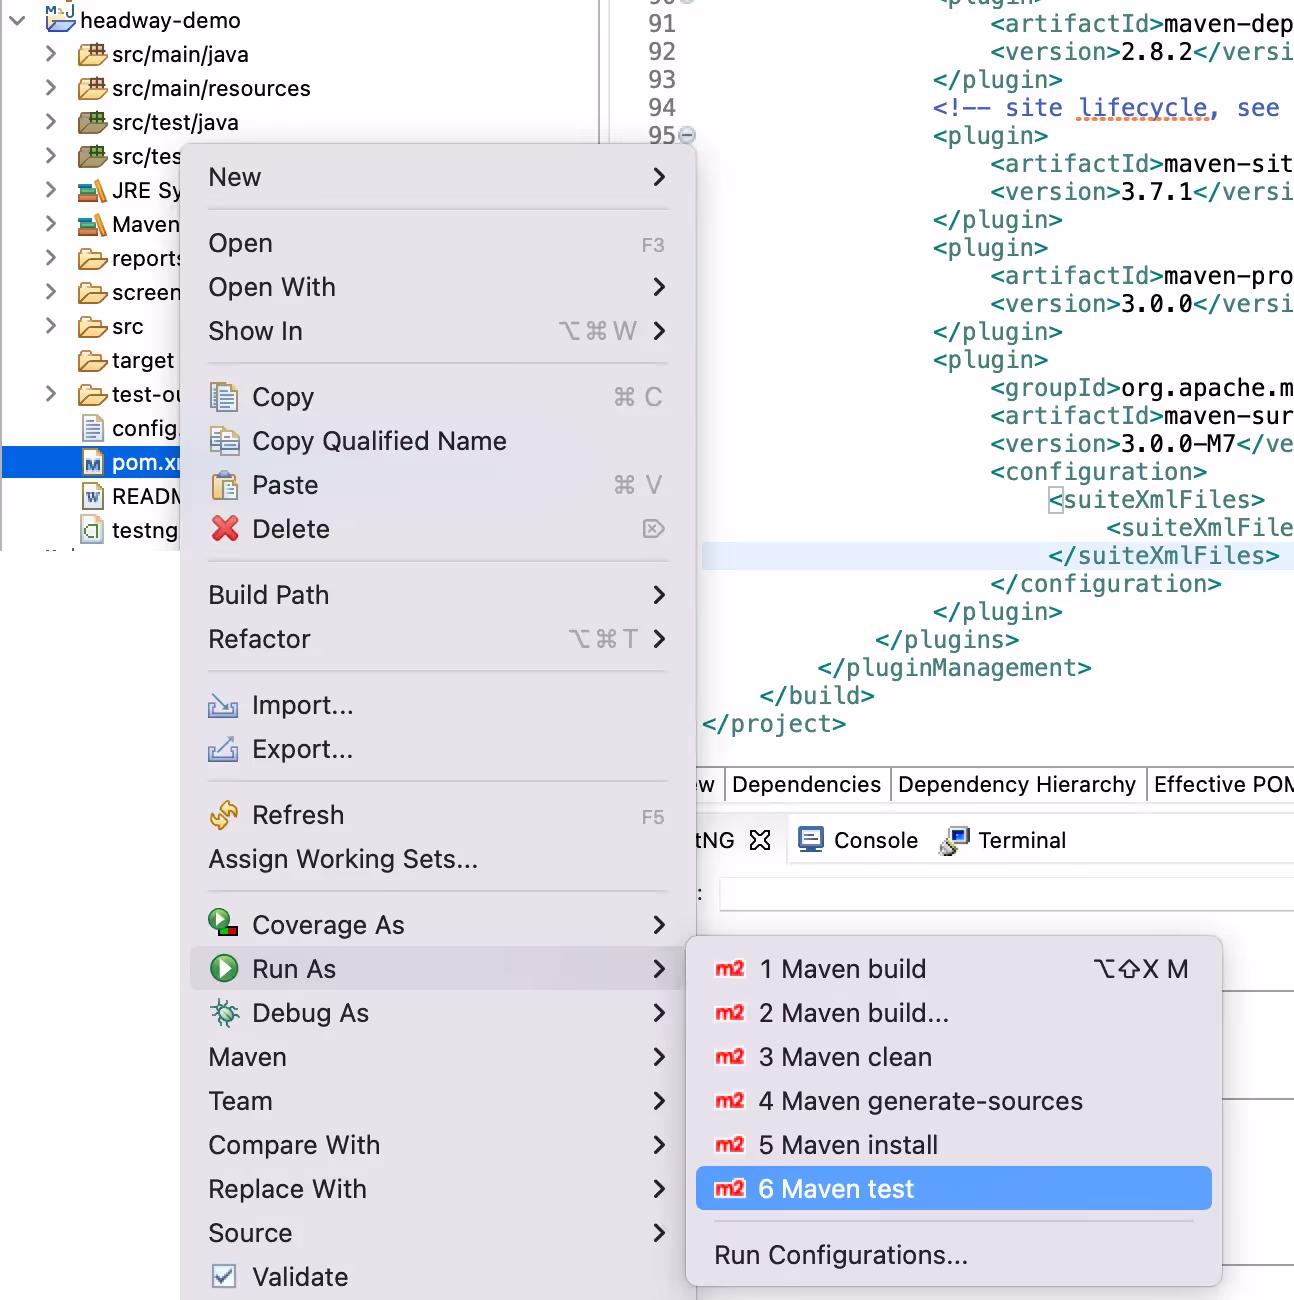
Task: Click the pom.xml file icon
Action: coord(93,463)
